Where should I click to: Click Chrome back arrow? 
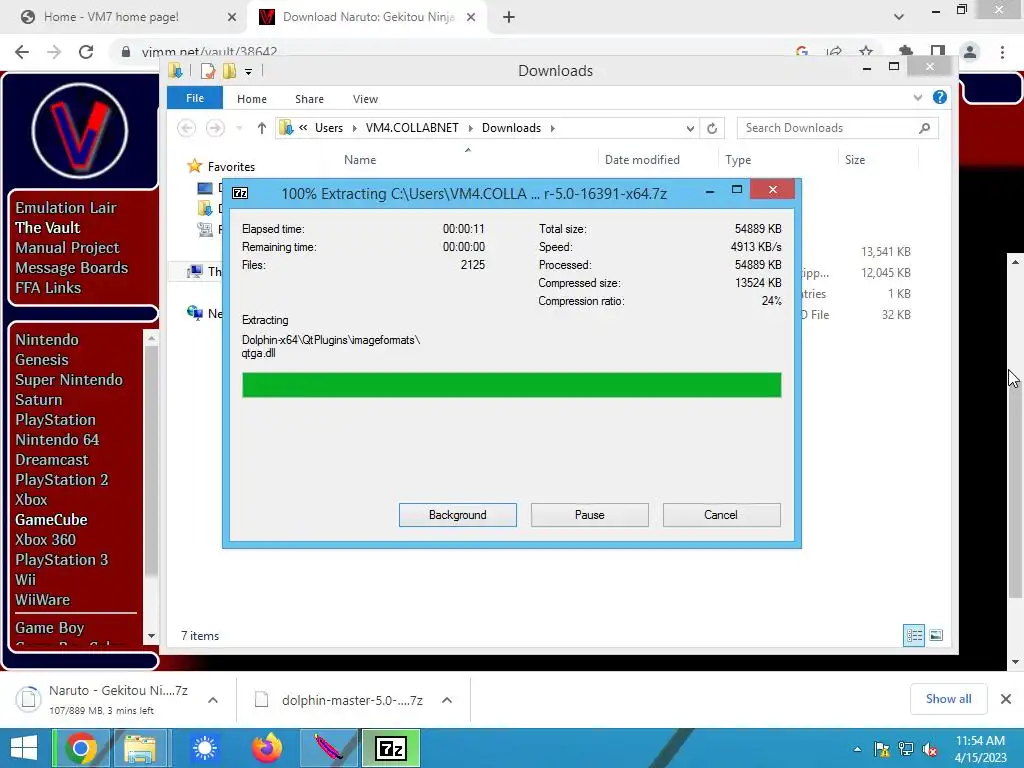(x=22, y=52)
